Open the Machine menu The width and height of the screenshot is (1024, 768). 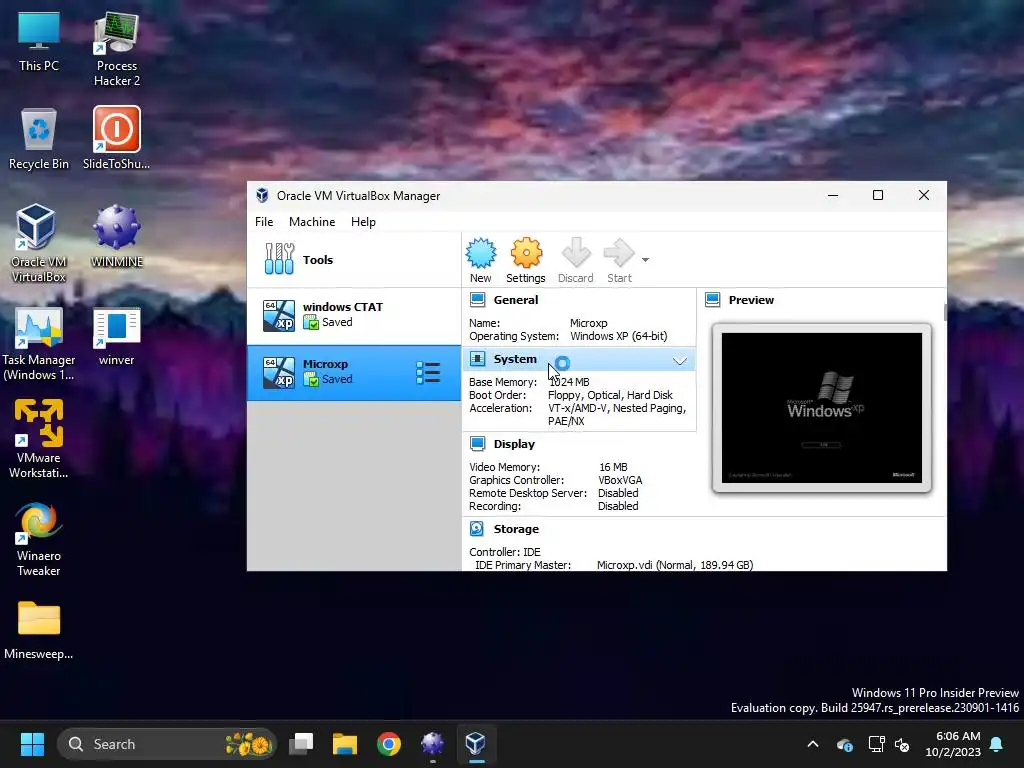click(x=312, y=222)
